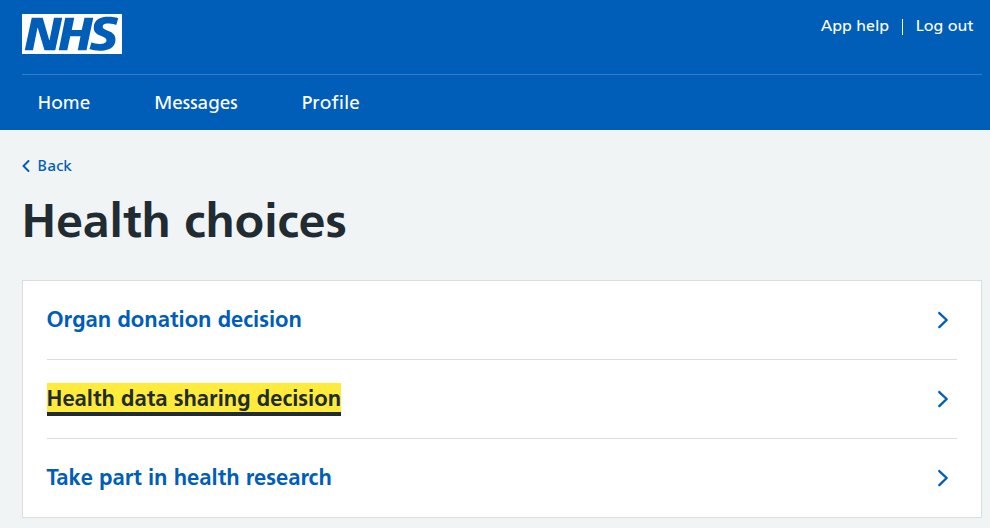Switch to the Profile tab
The height and width of the screenshot is (528, 990).
[330, 102]
